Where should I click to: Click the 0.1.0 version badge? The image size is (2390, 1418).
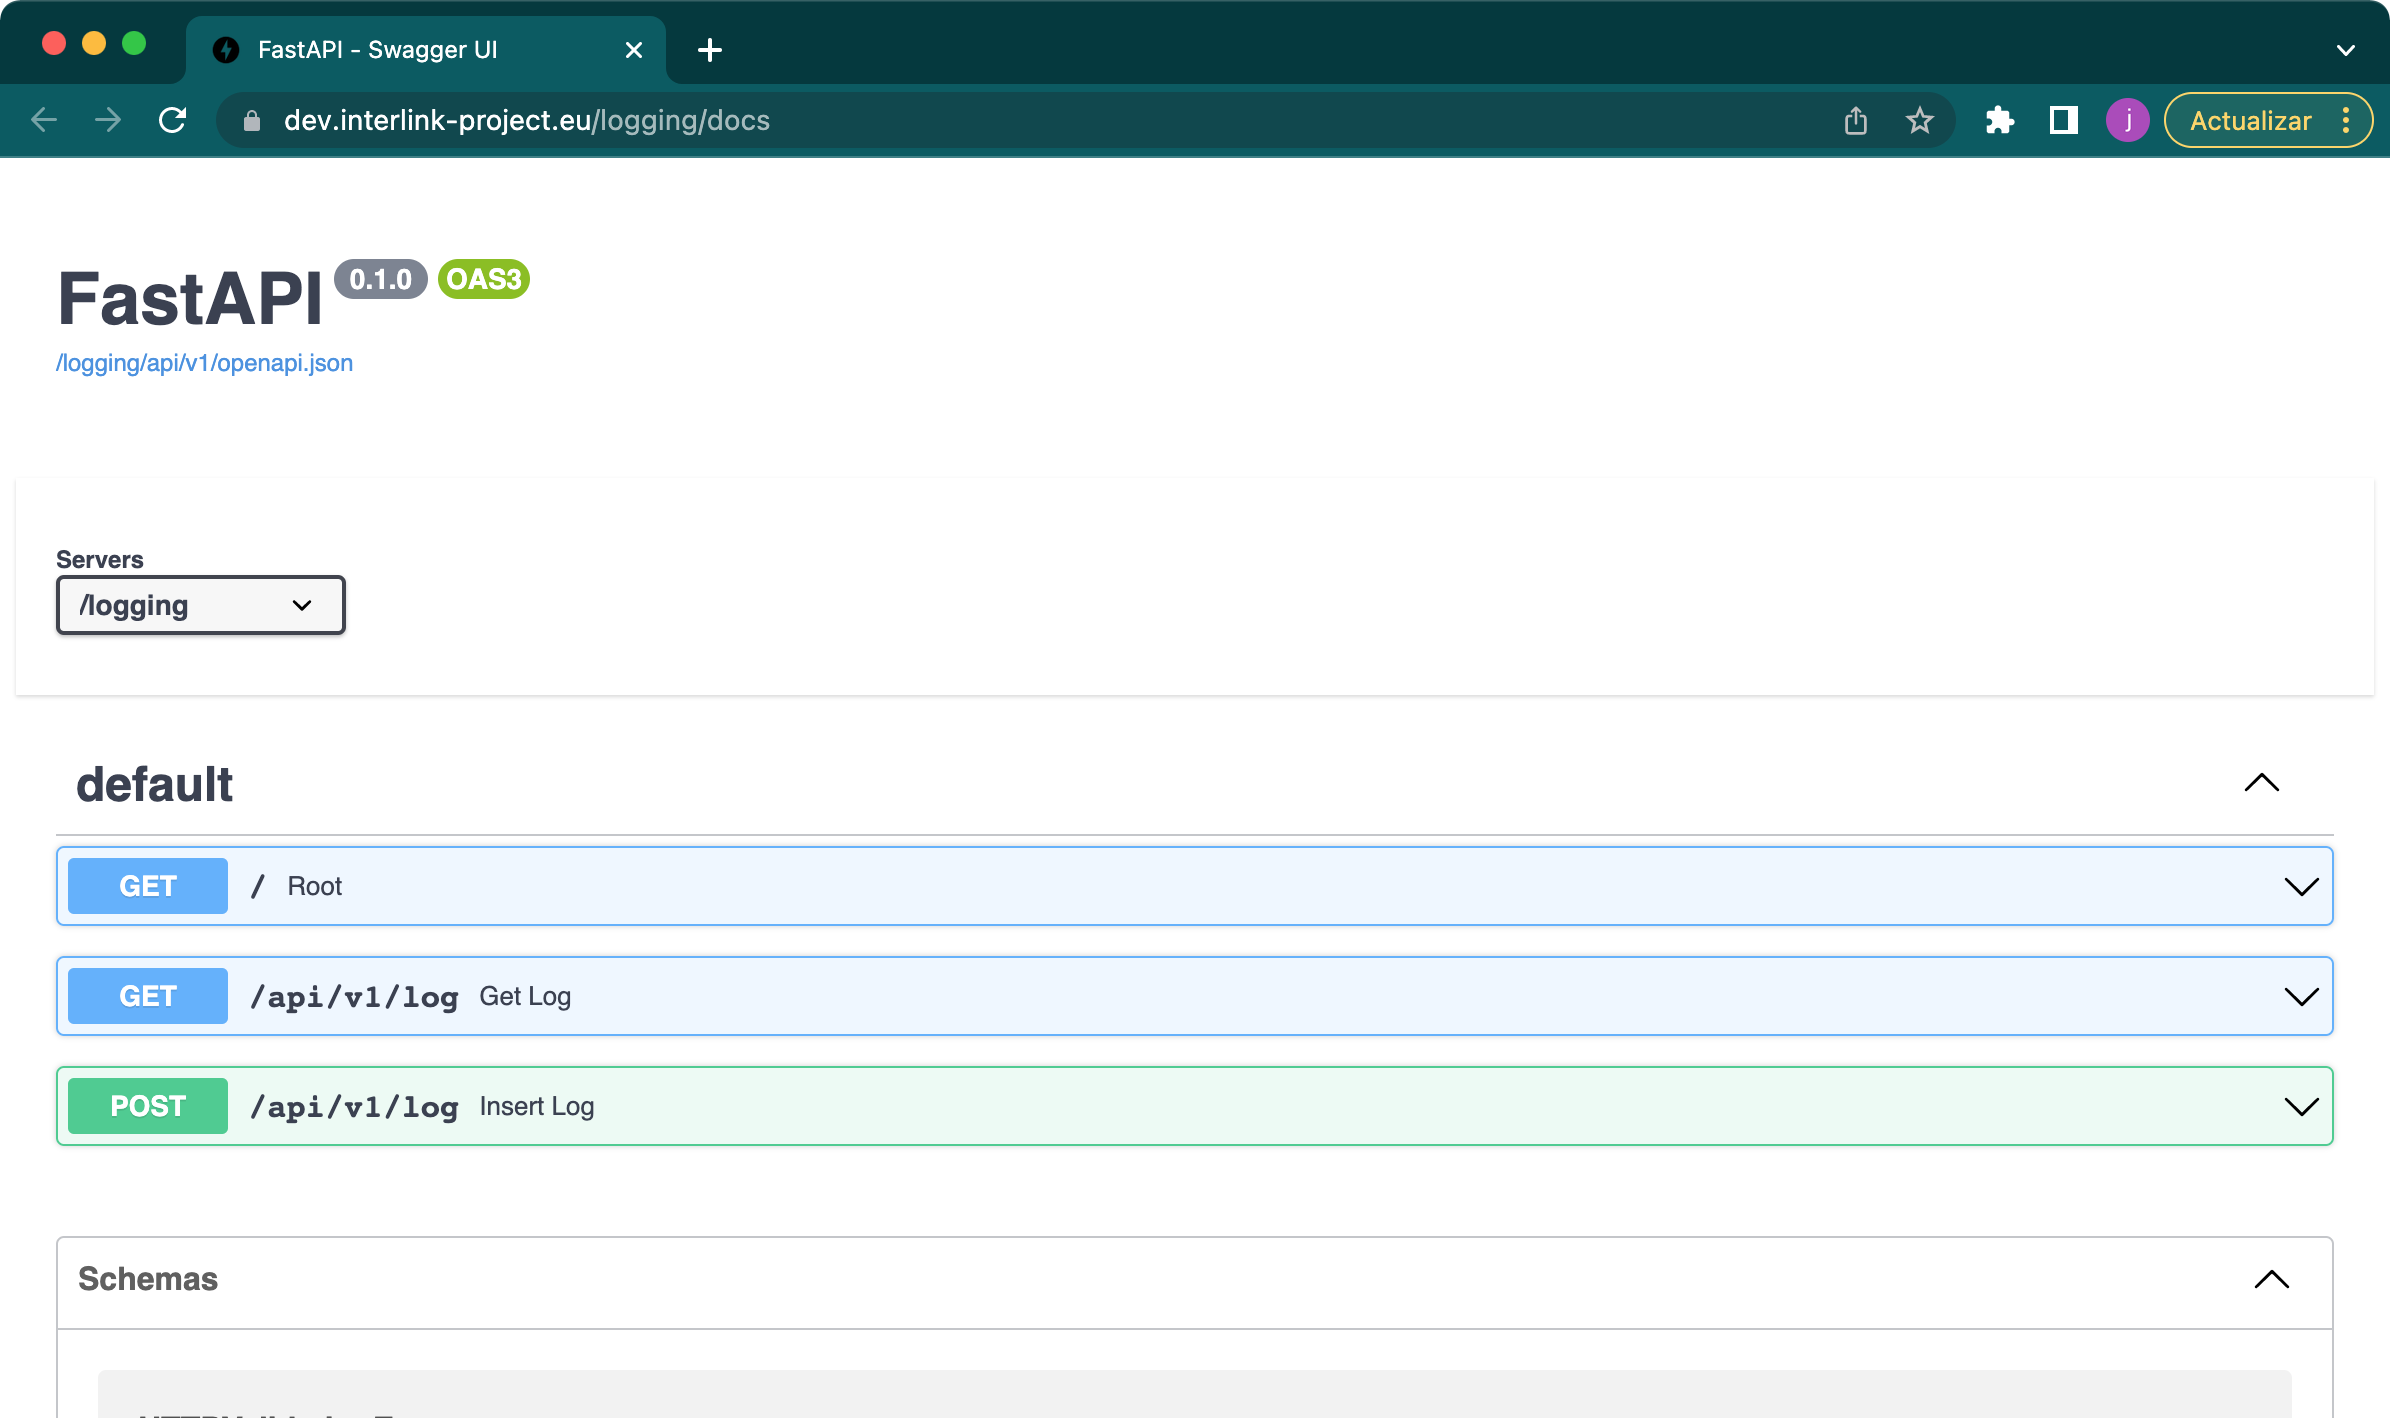[x=381, y=279]
